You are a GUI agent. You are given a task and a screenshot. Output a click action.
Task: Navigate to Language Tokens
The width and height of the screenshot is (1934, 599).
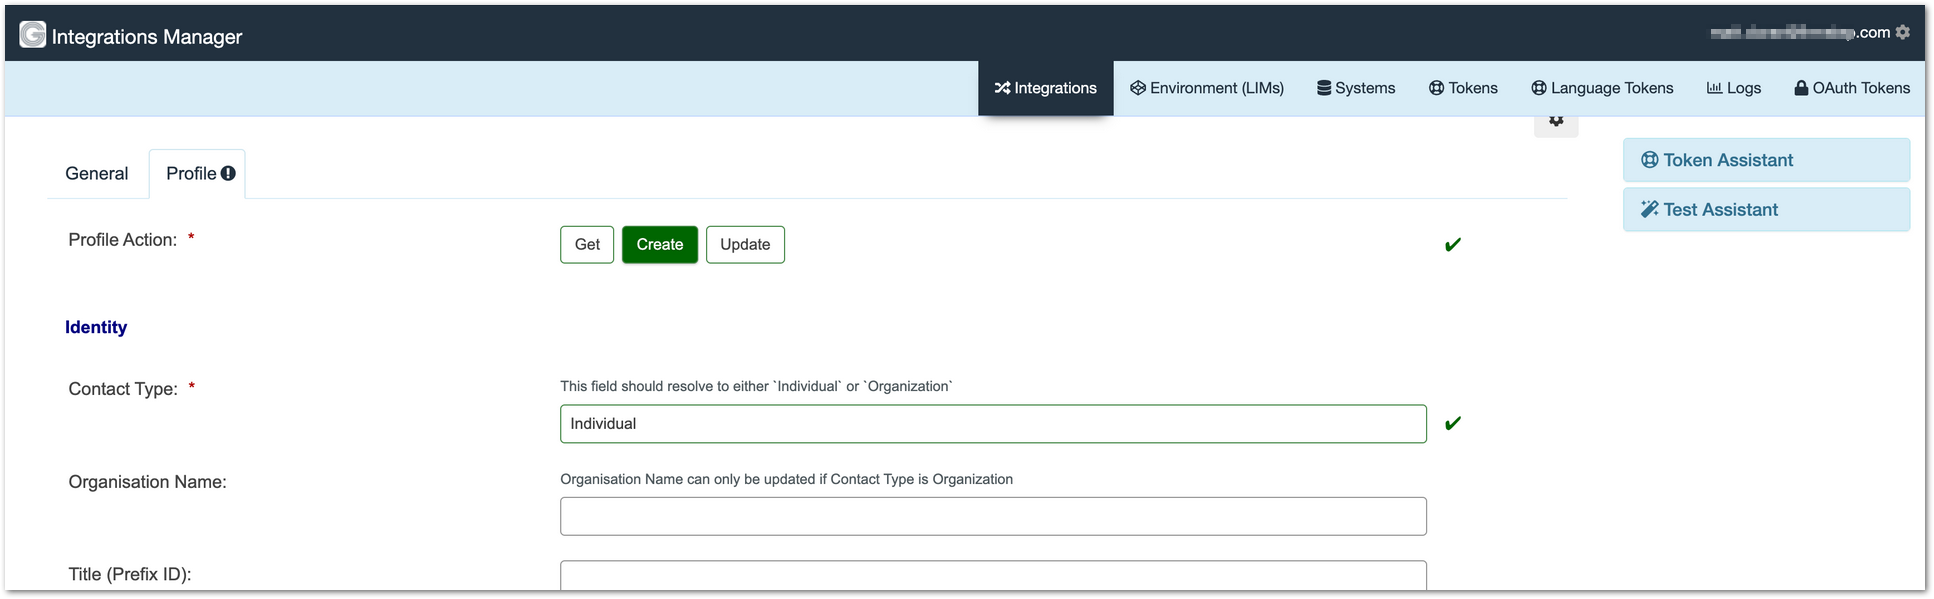tap(1602, 88)
